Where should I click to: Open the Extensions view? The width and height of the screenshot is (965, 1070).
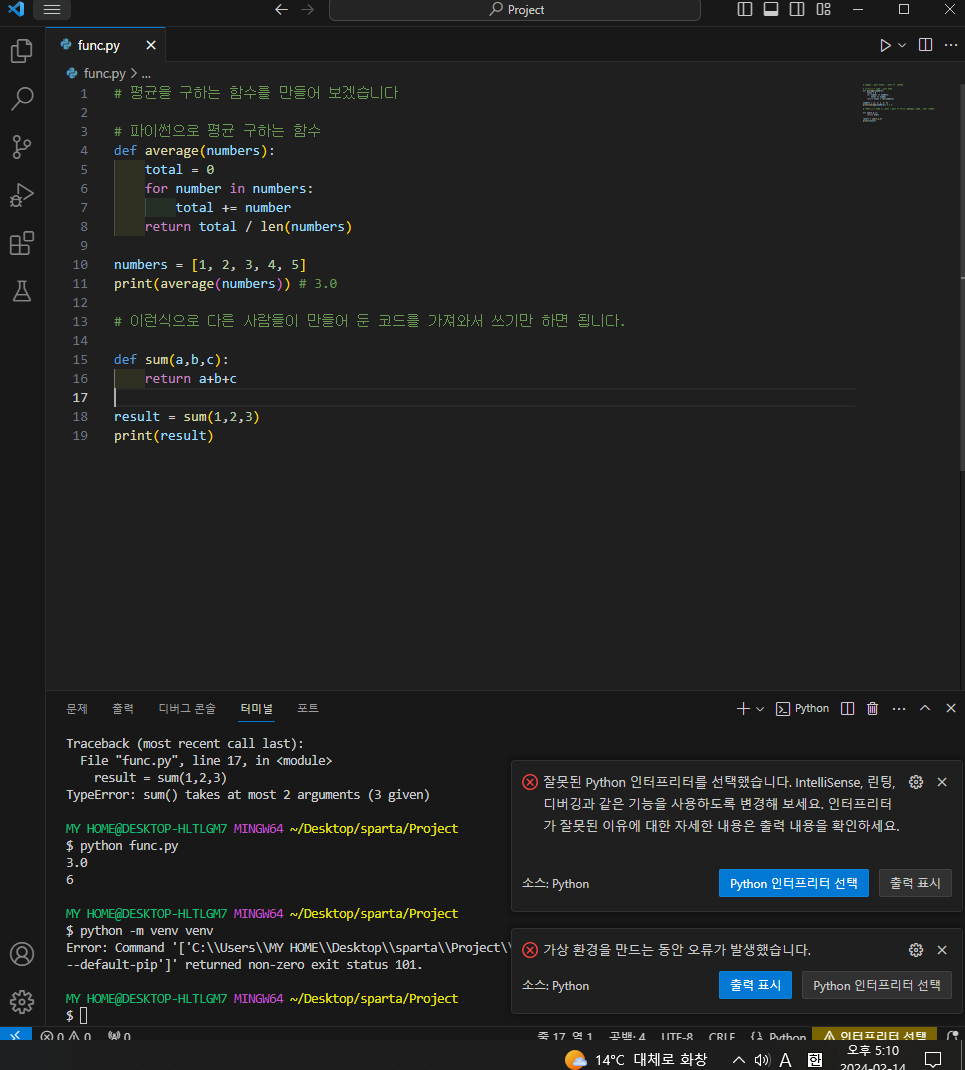[x=22, y=244]
